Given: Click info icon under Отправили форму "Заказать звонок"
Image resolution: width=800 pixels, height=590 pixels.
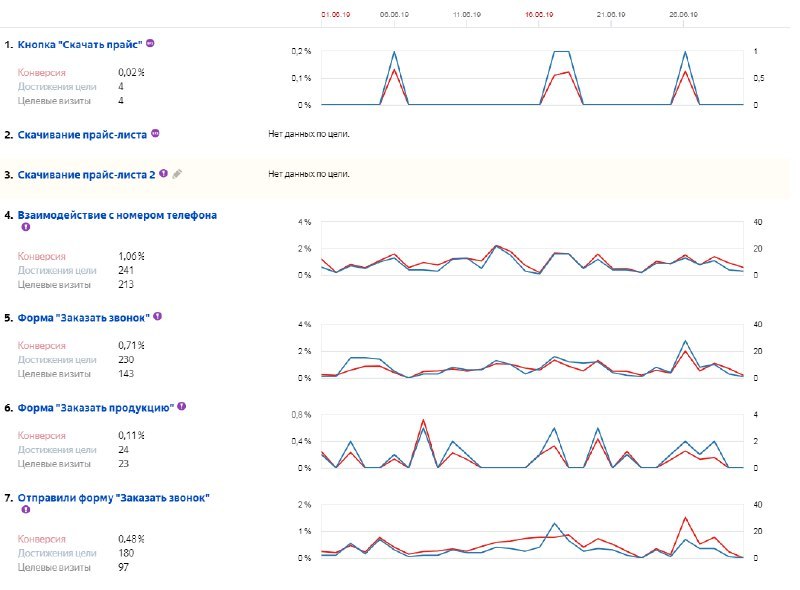Looking at the screenshot, I should (26, 509).
